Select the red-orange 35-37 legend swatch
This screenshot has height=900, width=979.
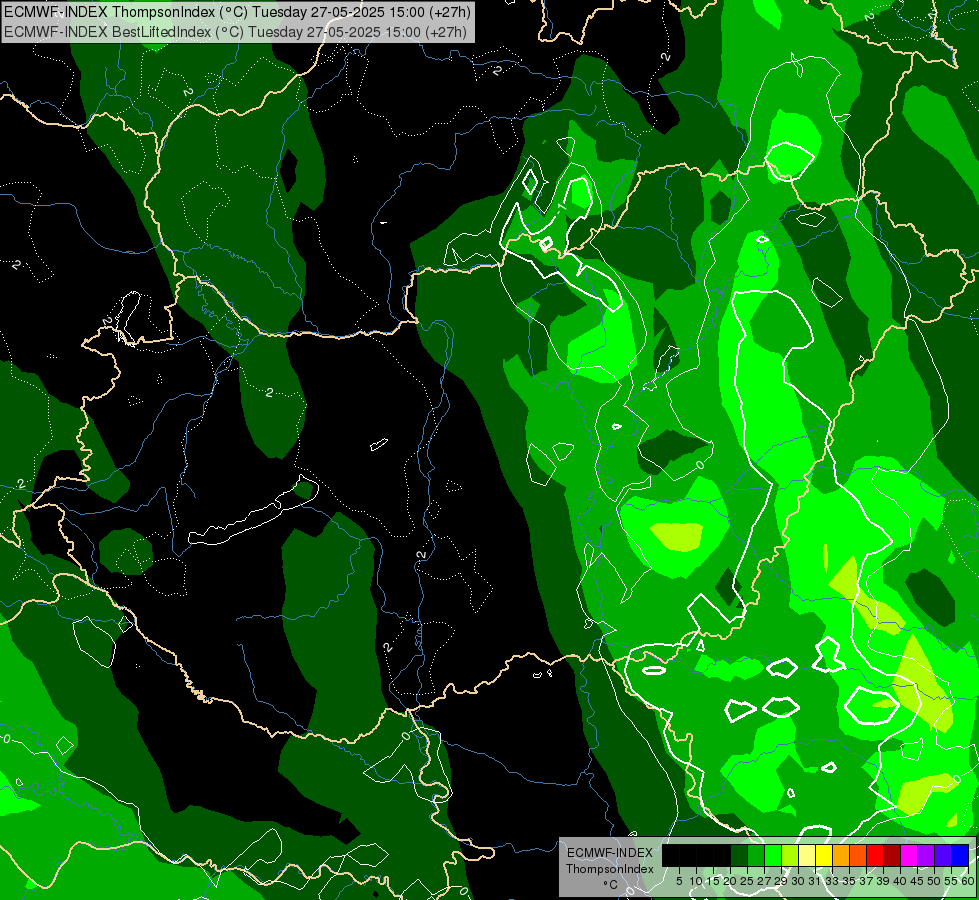[x=858, y=855]
